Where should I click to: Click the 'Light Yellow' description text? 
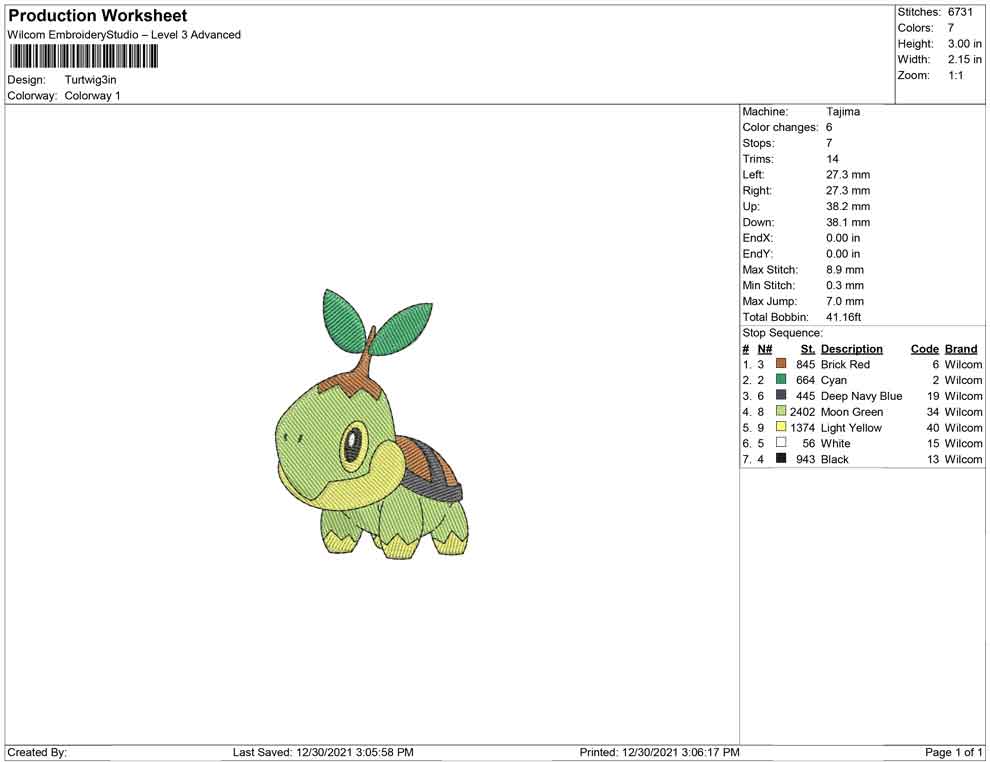[851, 427]
